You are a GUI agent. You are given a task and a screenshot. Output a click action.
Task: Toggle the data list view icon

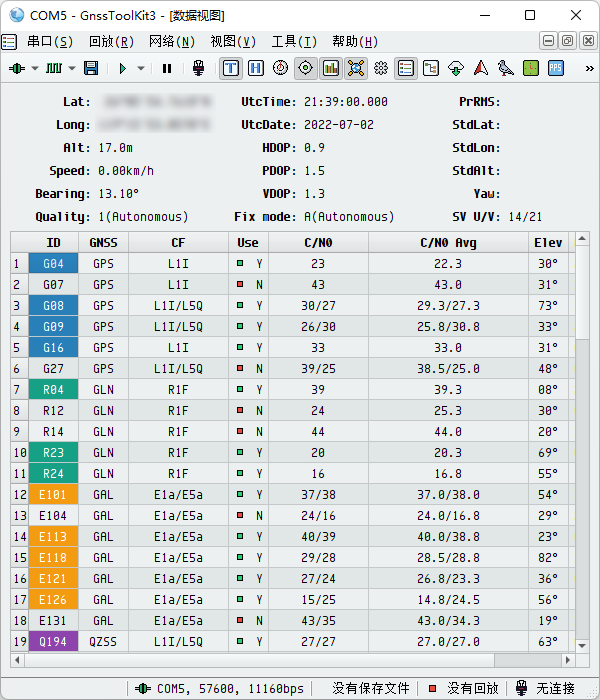(406, 68)
